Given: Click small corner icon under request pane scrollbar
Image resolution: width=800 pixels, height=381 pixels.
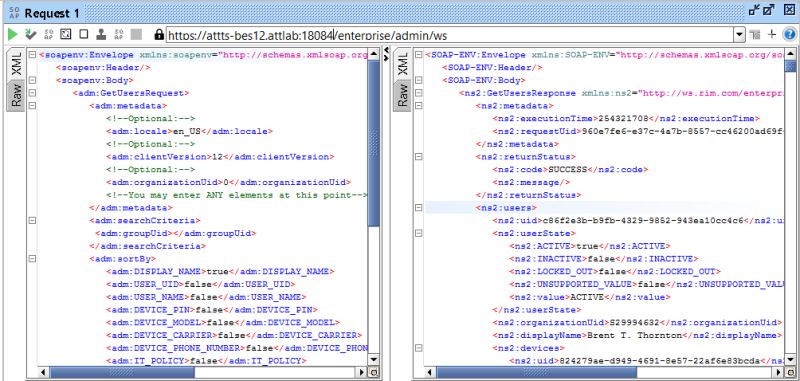Looking at the screenshot, I should pyautogui.click(x=373, y=372).
